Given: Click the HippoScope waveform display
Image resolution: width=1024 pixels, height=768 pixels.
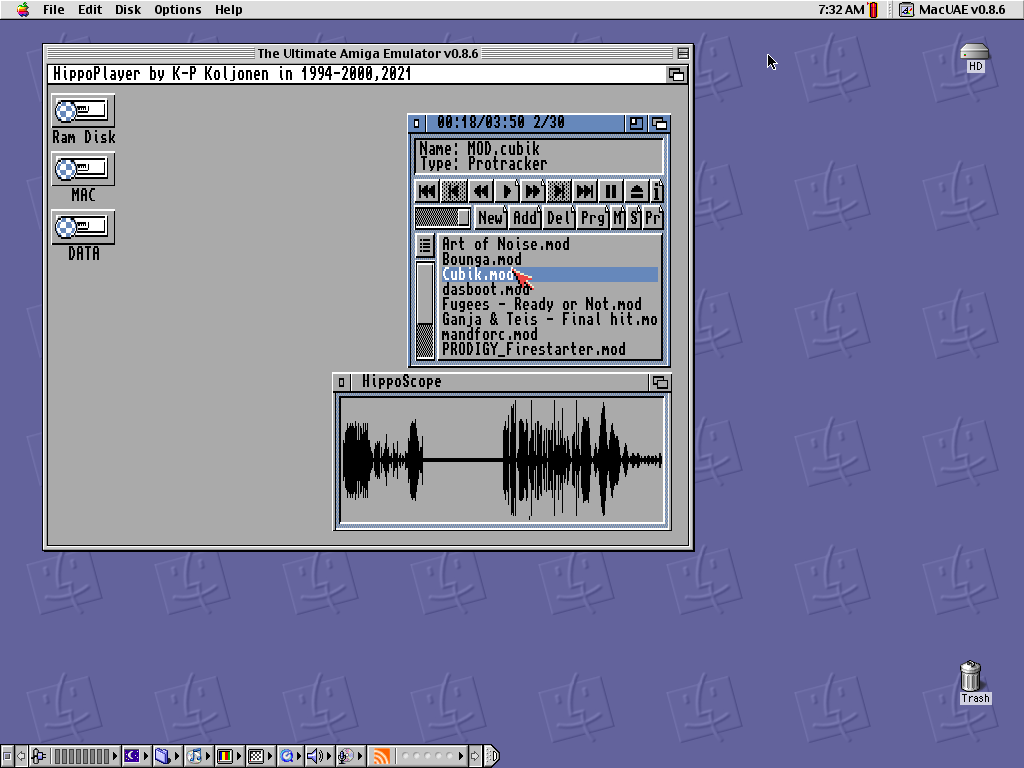Looking at the screenshot, I should tap(502, 460).
